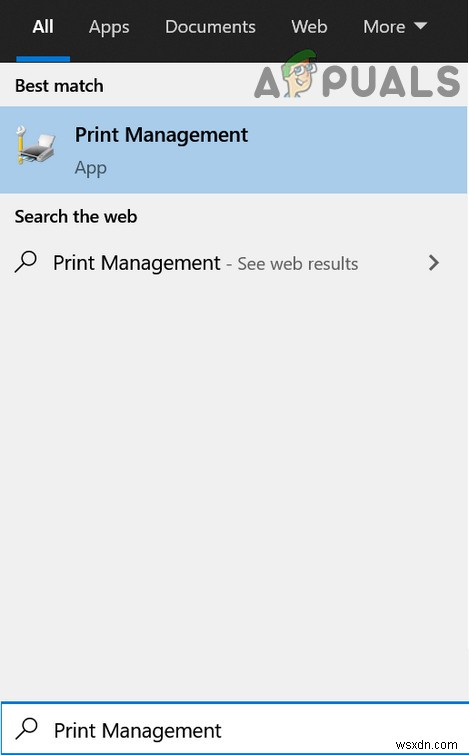Screen dimensions: 469x755
Task: Click the Best match heading
Action: point(59,86)
